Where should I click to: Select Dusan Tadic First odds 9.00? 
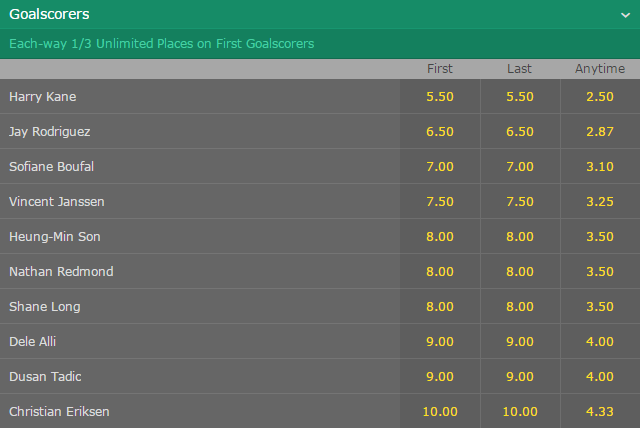pos(440,377)
